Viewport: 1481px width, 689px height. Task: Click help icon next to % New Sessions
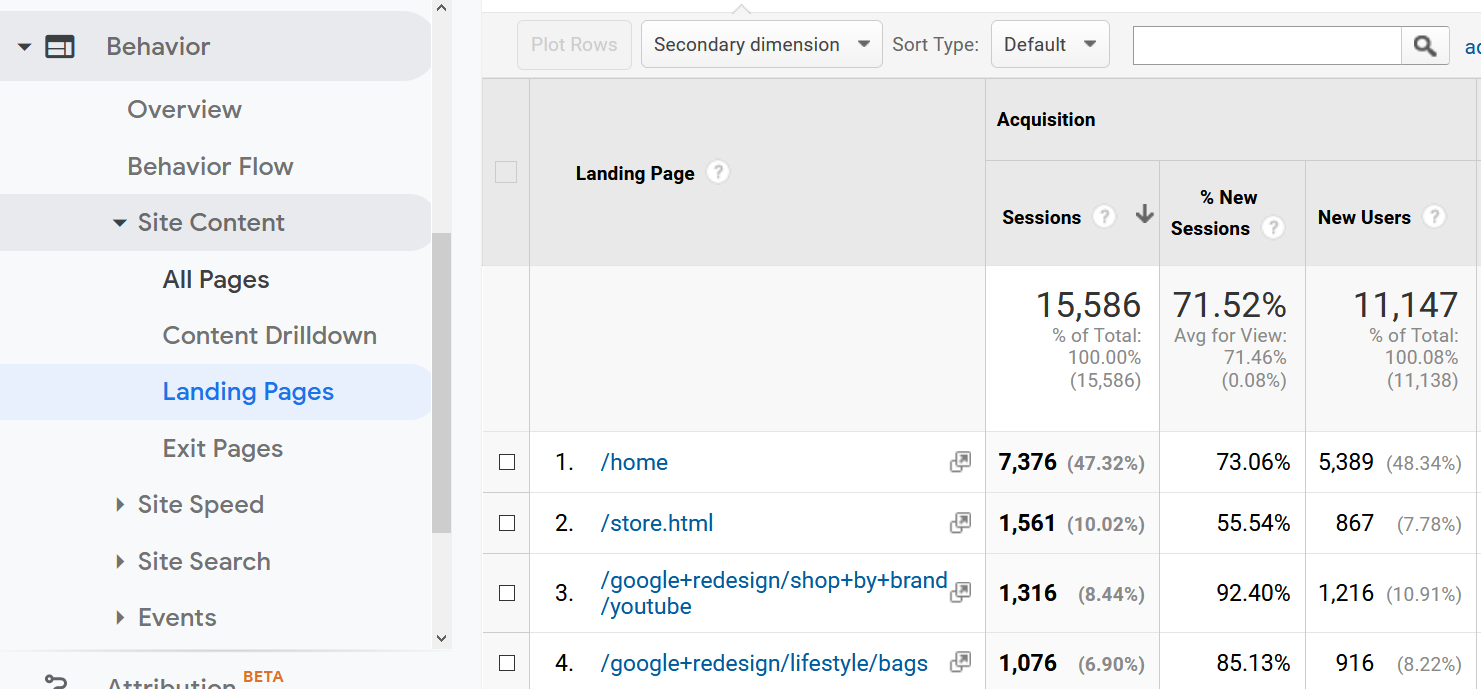[x=1272, y=228]
